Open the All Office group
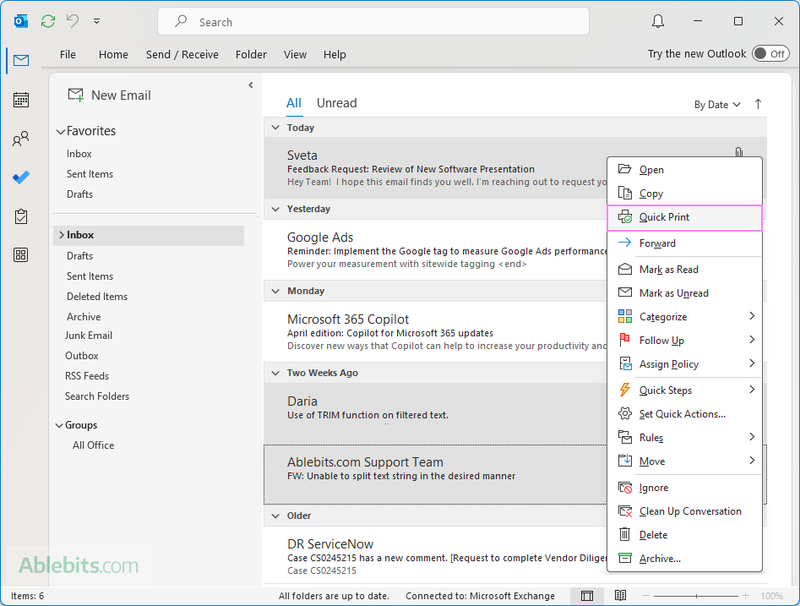 coord(93,445)
